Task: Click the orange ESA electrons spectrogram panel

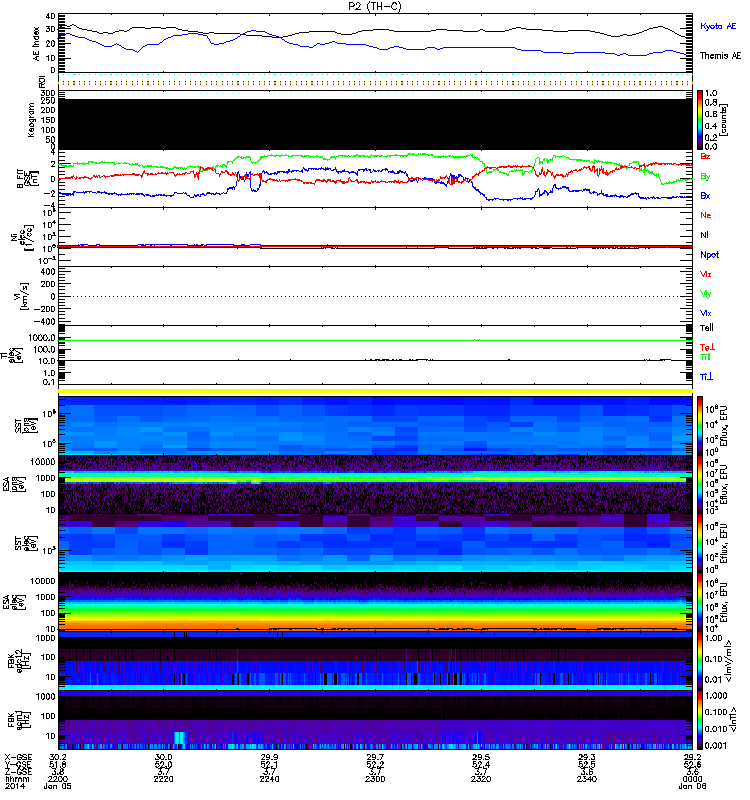Action: pyautogui.click(x=375, y=602)
